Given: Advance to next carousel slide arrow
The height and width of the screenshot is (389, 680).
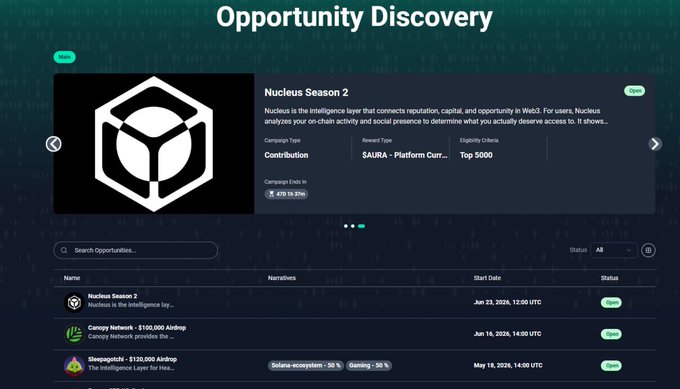Looking at the screenshot, I should point(655,144).
